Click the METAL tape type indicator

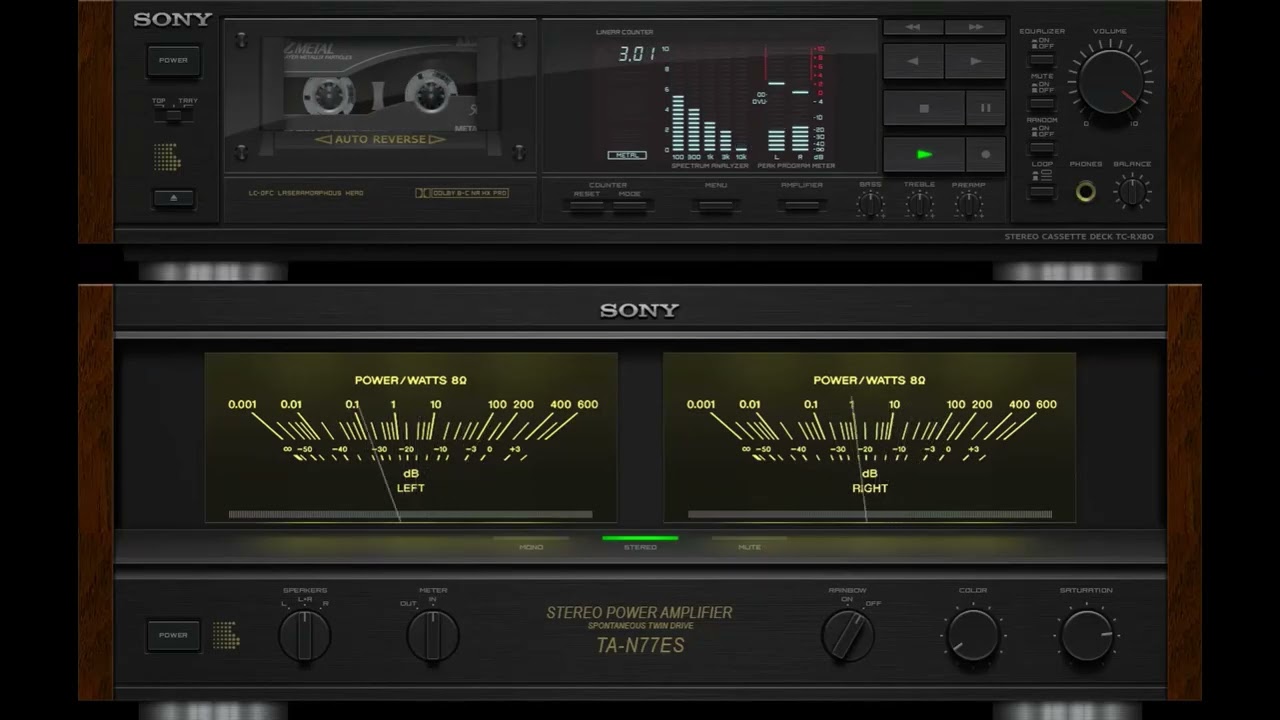(x=627, y=155)
